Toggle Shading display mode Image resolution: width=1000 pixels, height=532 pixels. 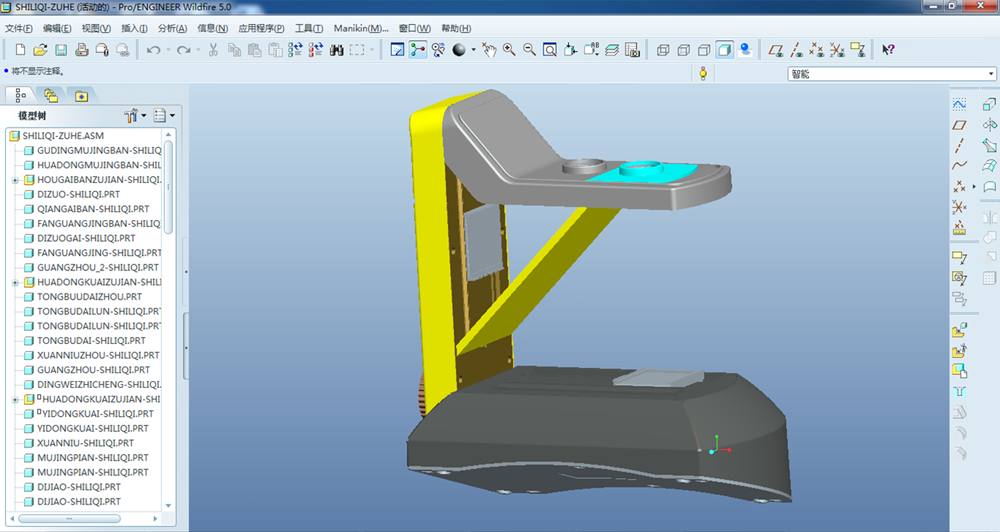coord(725,49)
